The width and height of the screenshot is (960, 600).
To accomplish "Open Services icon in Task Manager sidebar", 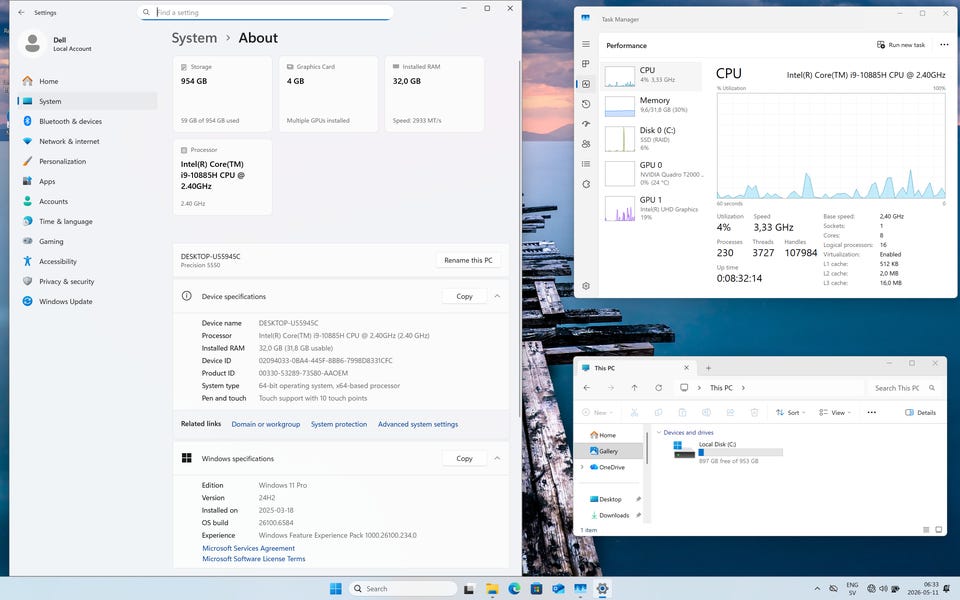I will point(586,184).
